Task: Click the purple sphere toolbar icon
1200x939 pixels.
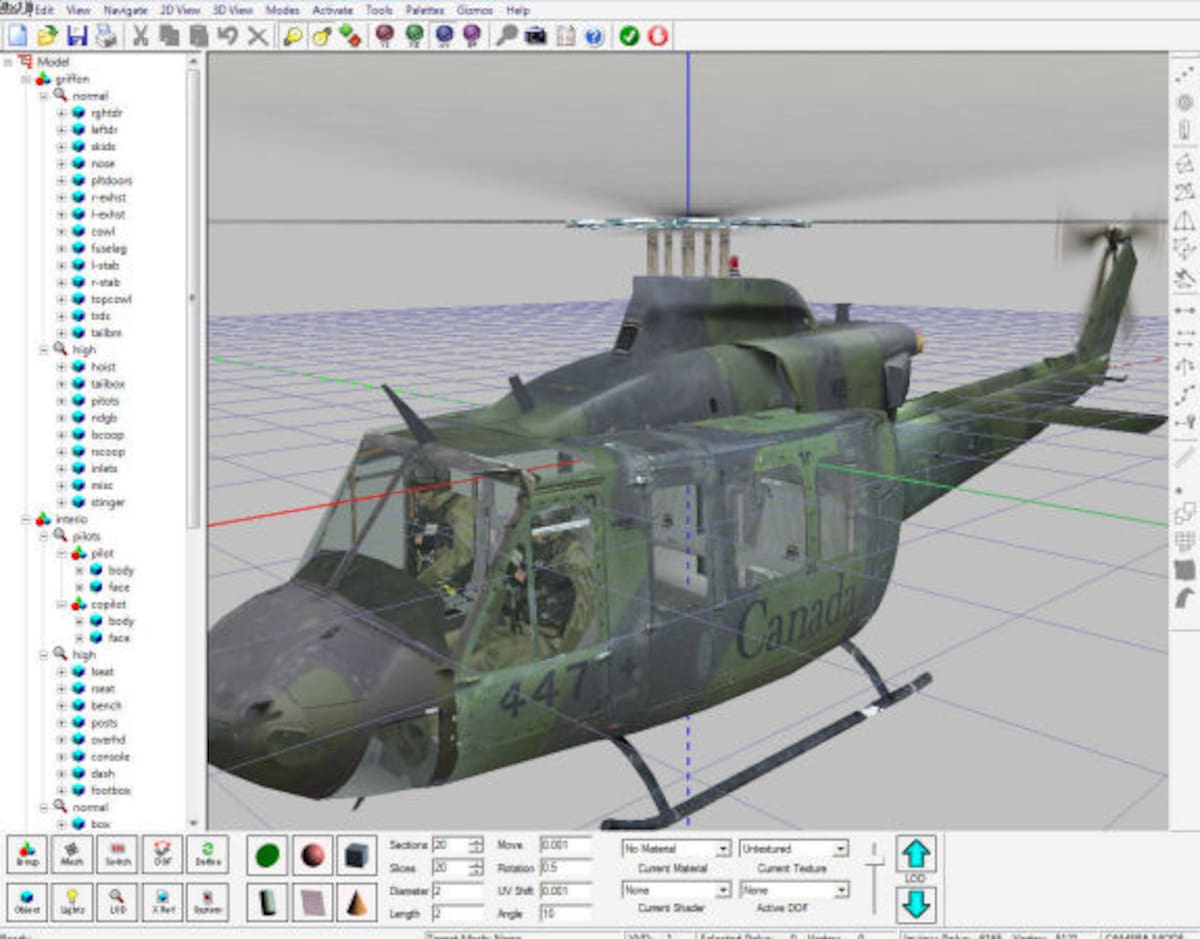Action: [473, 36]
